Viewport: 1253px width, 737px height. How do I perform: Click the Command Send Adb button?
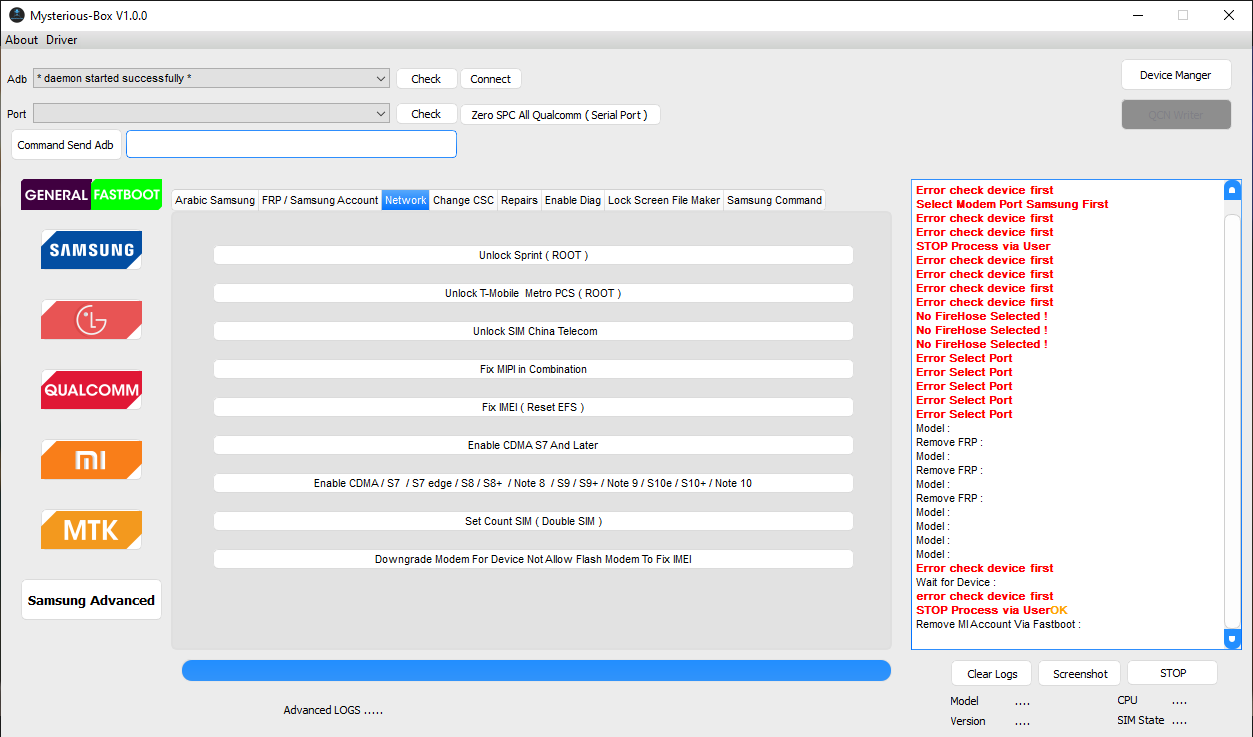click(x=66, y=145)
